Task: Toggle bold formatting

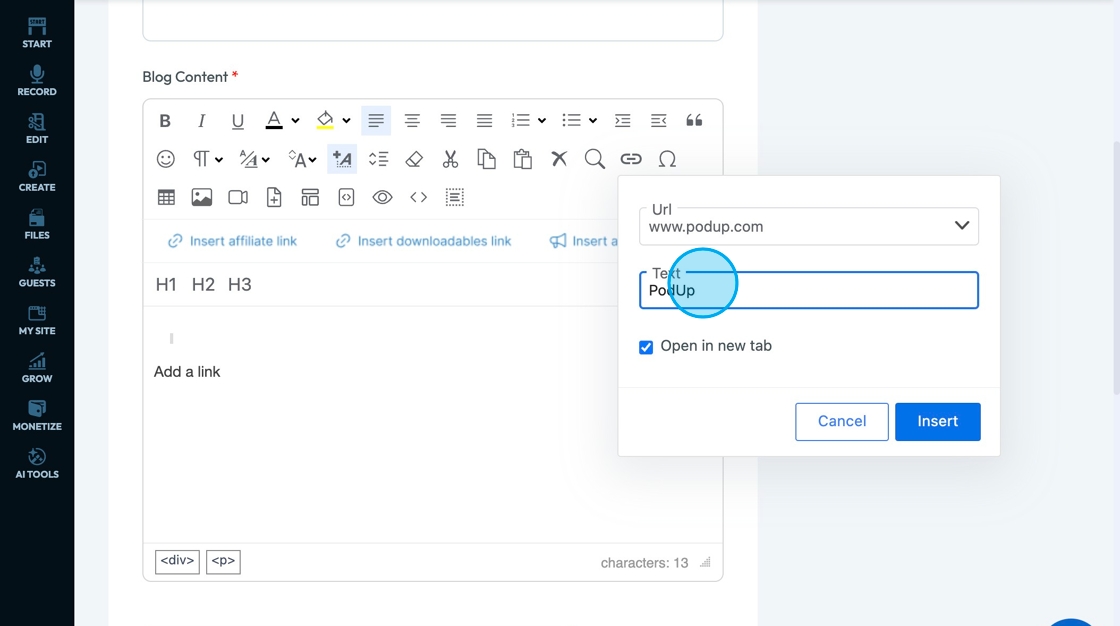Action: click(x=165, y=121)
